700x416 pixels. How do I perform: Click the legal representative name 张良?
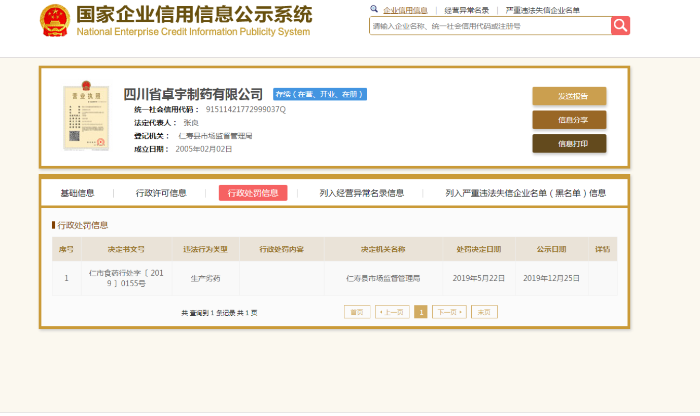(191, 123)
